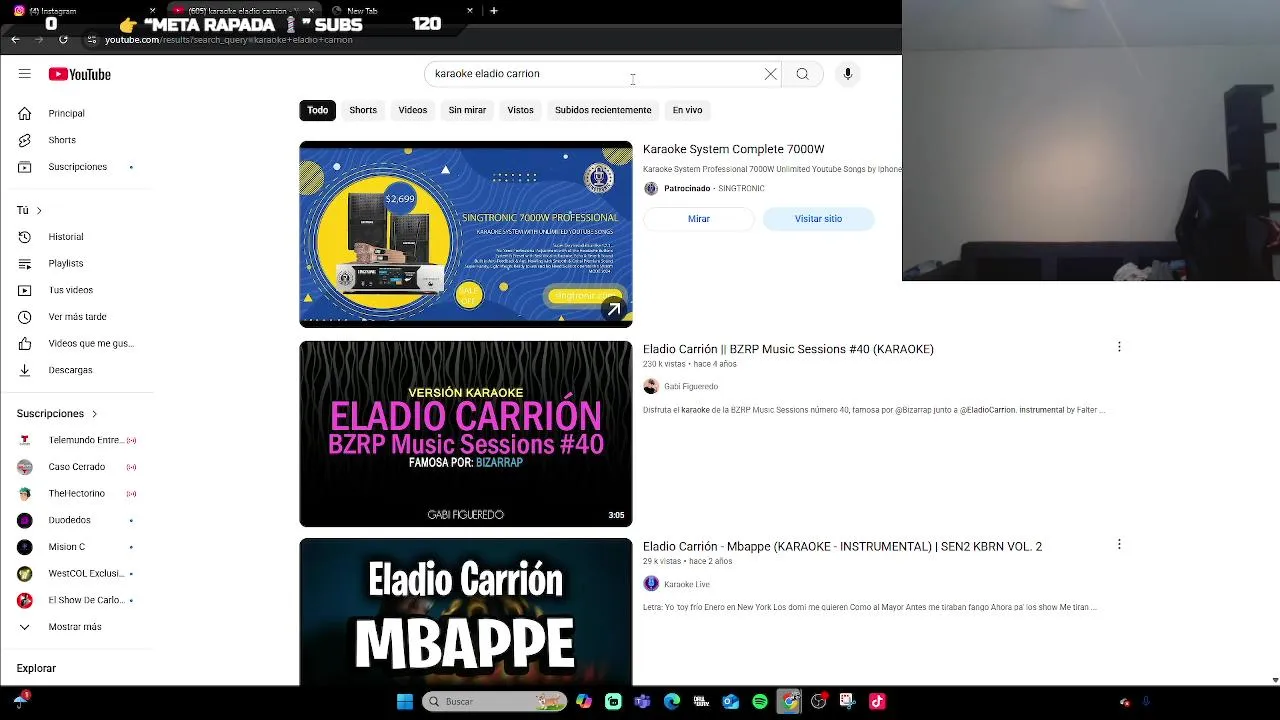Open Eladio Carrión Mbappe karaoke title
This screenshot has width=1280, height=720.
[x=842, y=546]
